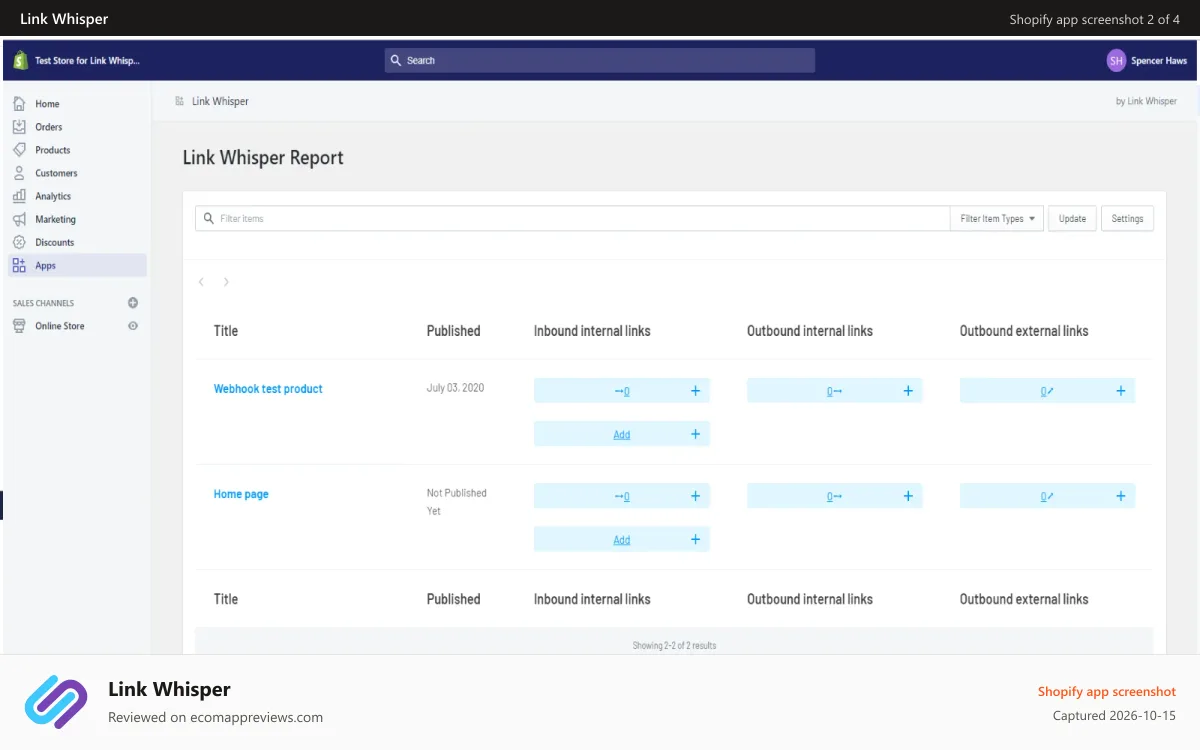Viewport: 1200px width, 750px height.
Task: Click the Link Whisper breadcrumb text
Action: [220, 101]
